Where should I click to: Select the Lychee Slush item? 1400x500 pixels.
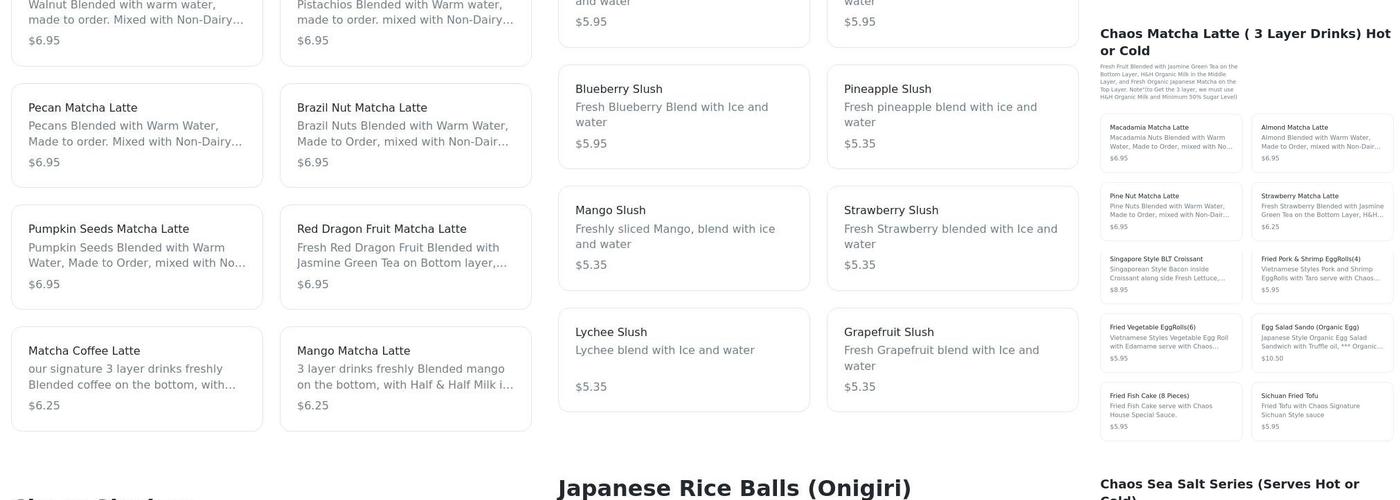(683, 359)
